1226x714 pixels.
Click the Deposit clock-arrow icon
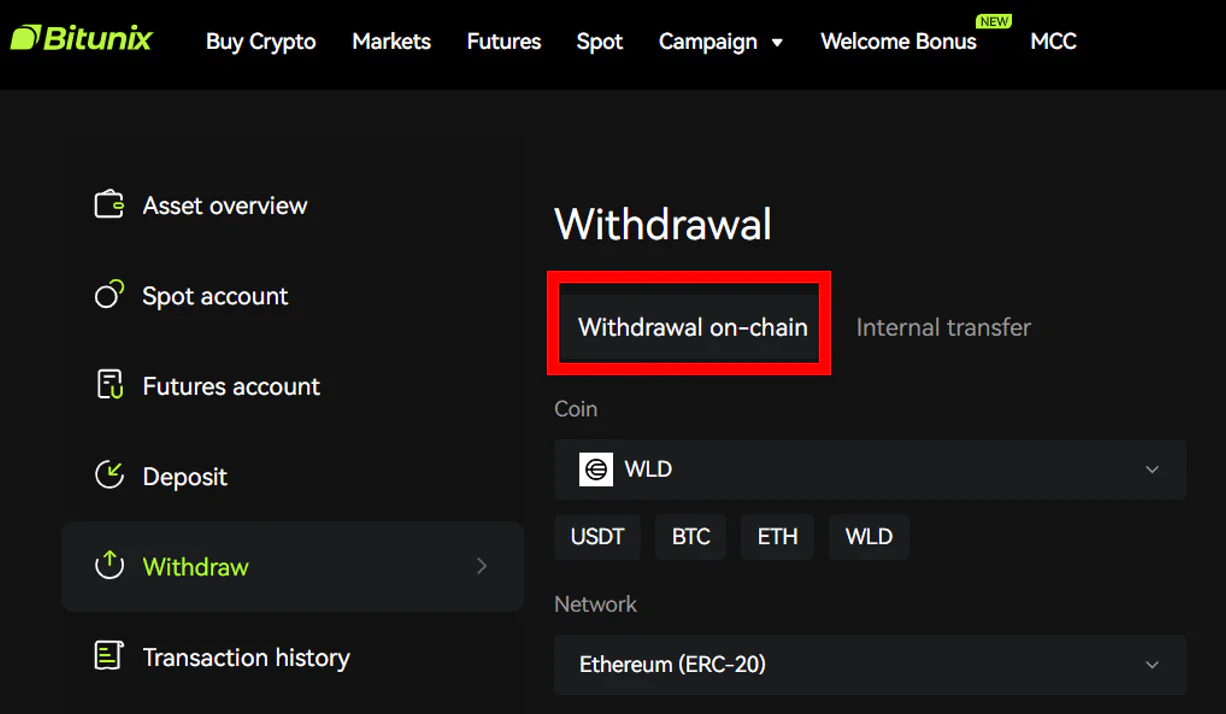(109, 475)
